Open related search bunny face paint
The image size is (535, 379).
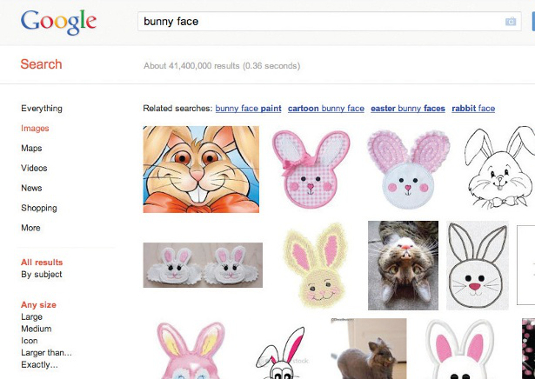point(248,108)
